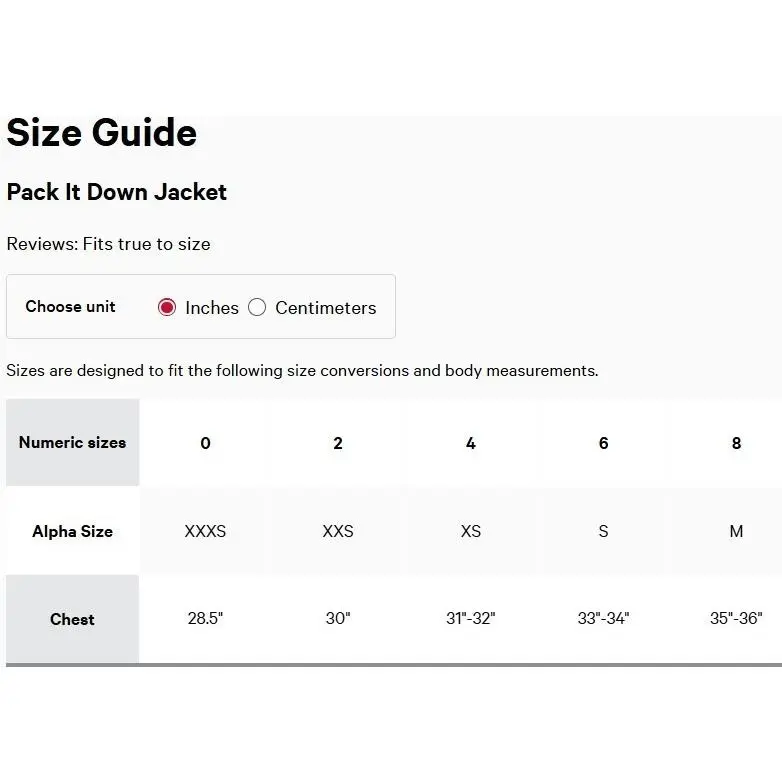
Task: Select numeric size 6 column heading
Action: point(603,443)
